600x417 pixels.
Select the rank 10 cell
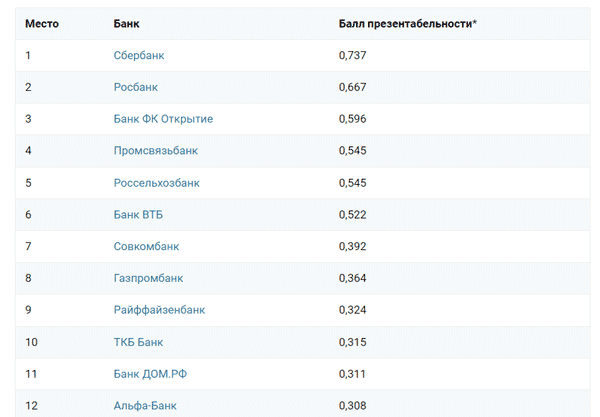(32, 342)
